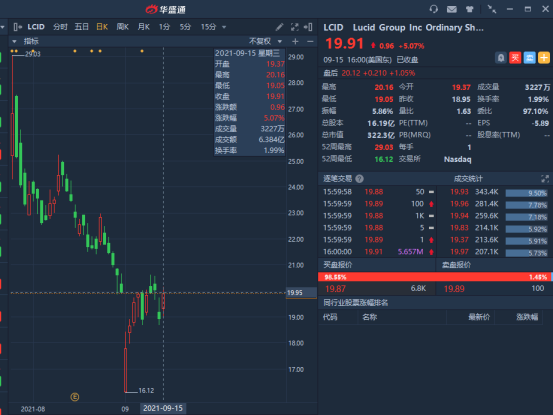Image resolution: width=553 pixels, height=415 pixels.
Task: Open the far-left panel dropdown arrow
Action: coord(3,27)
